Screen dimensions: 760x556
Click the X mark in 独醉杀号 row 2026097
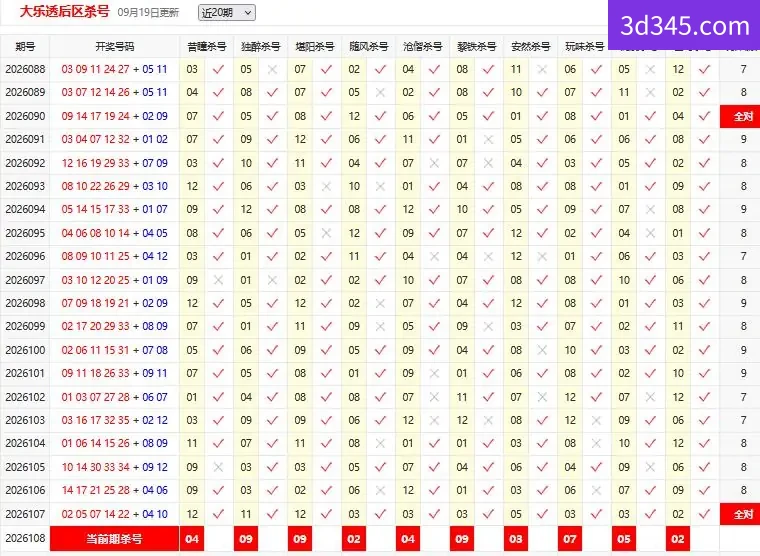click(272, 280)
